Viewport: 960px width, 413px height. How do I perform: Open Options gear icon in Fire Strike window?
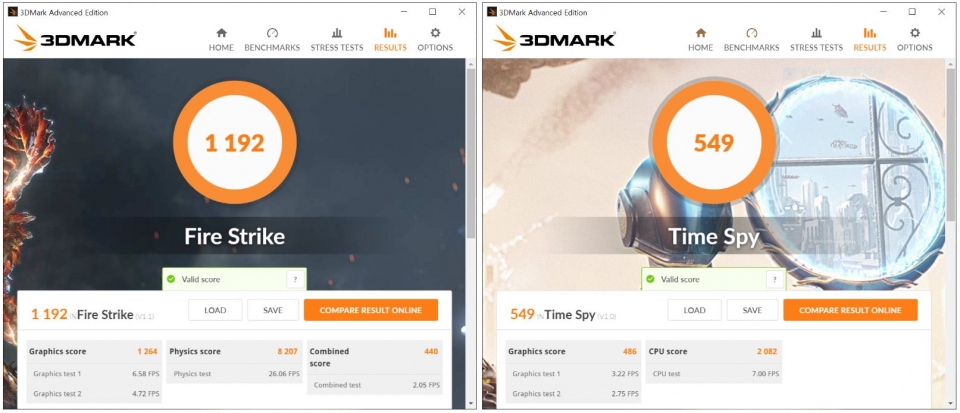tap(435, 33)
